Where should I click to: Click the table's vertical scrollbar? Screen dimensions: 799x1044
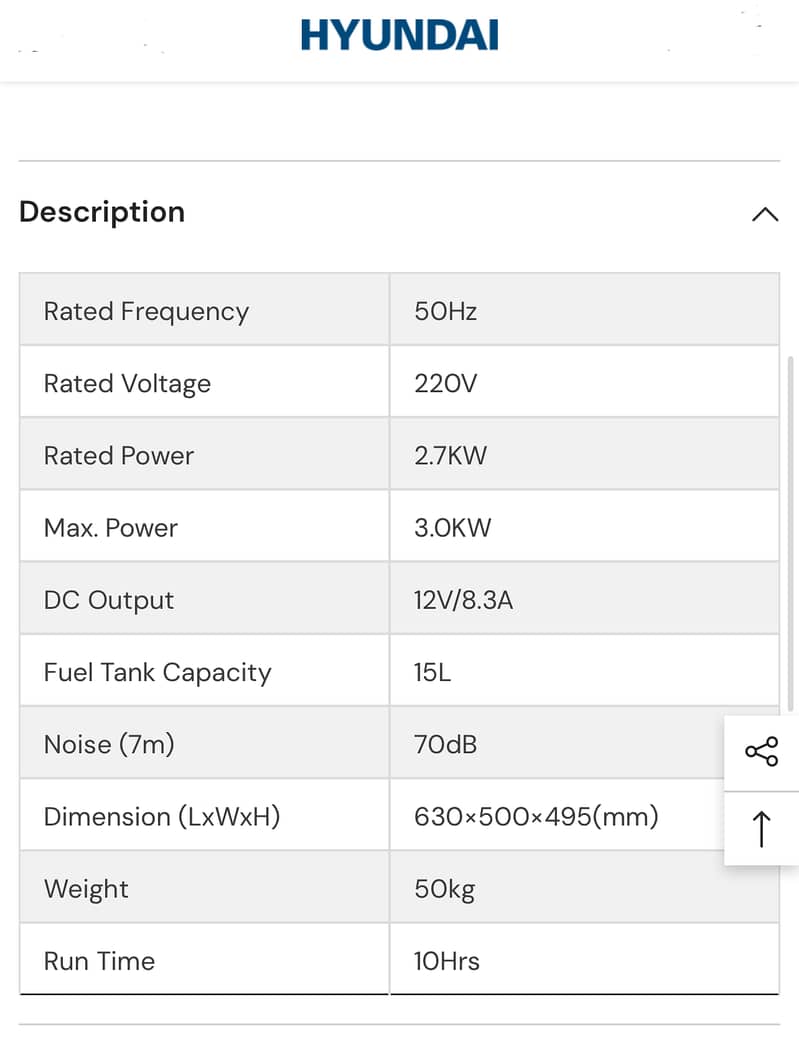pos(790,534)
